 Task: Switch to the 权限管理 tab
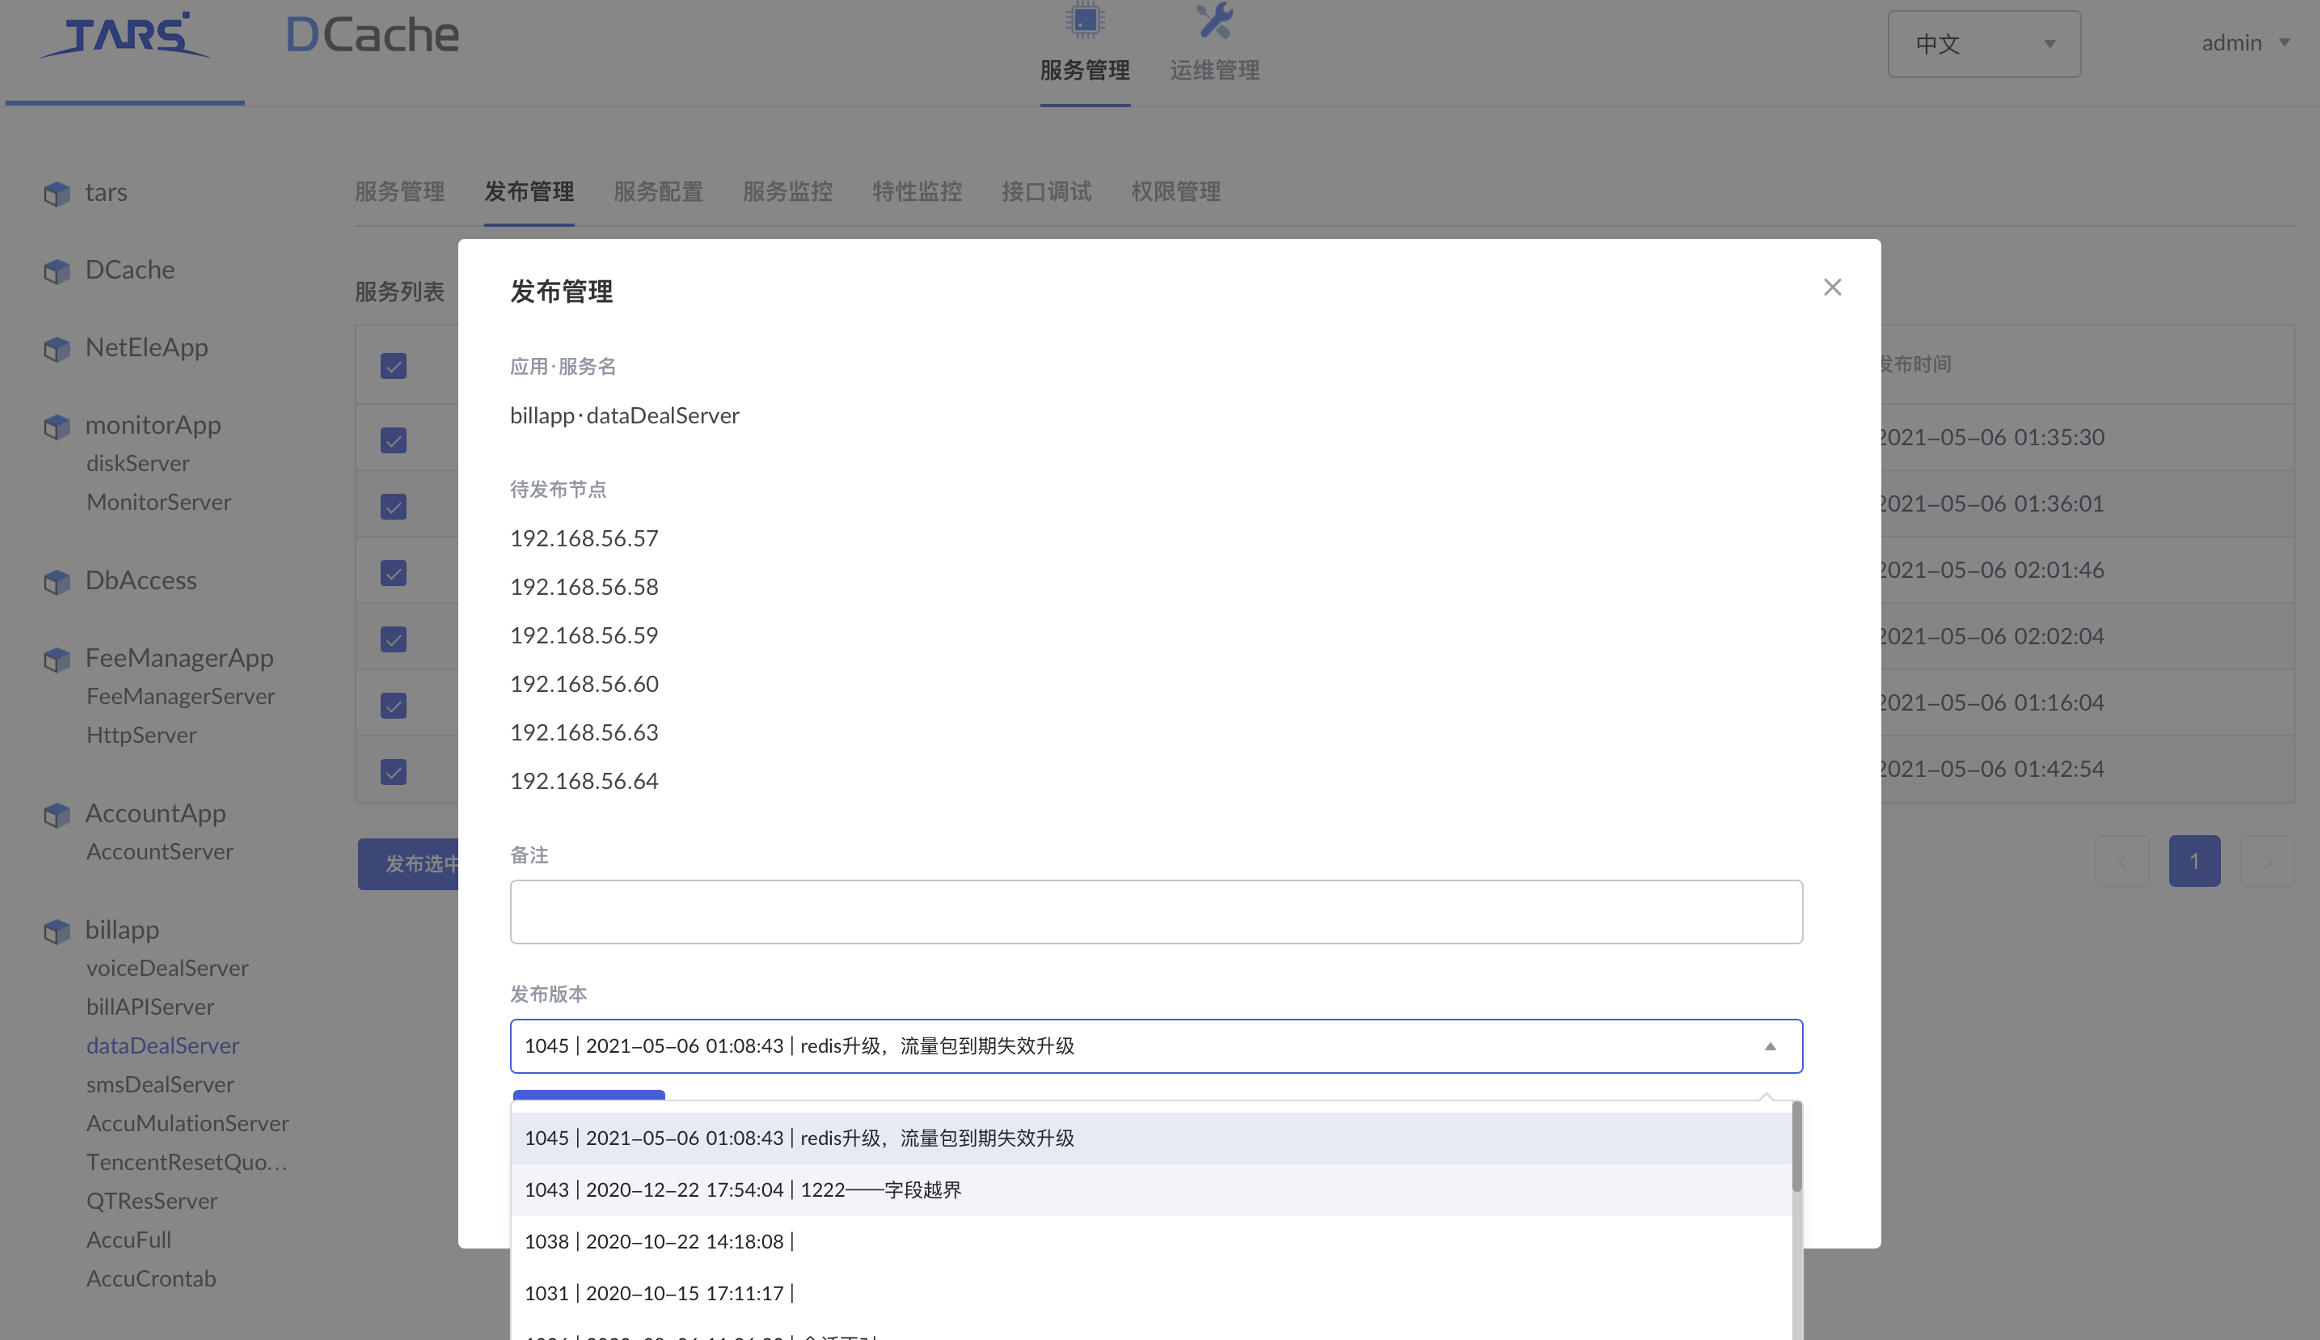click(x=1175, y=192)
